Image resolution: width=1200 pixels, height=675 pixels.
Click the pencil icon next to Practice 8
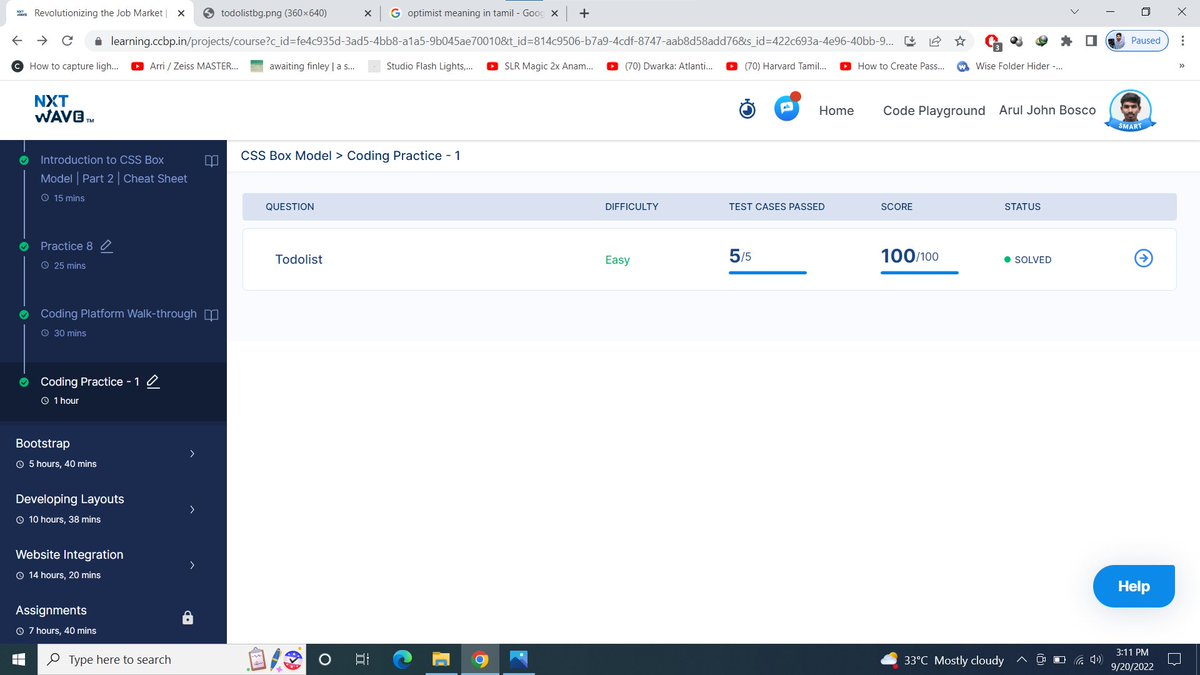(x=105, y=246)
